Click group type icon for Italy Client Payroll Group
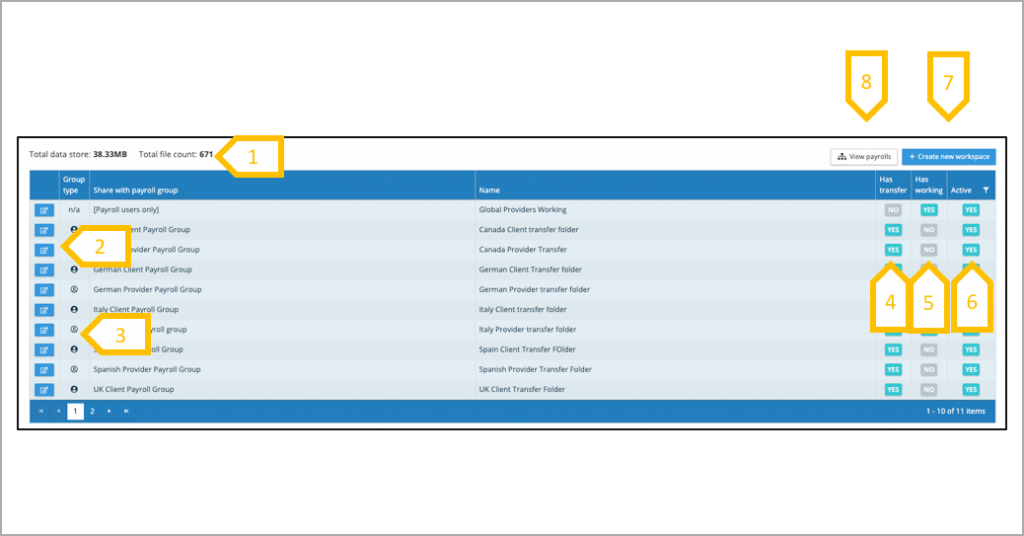This screenshot has width=1024, height=536. coord(74,310)
